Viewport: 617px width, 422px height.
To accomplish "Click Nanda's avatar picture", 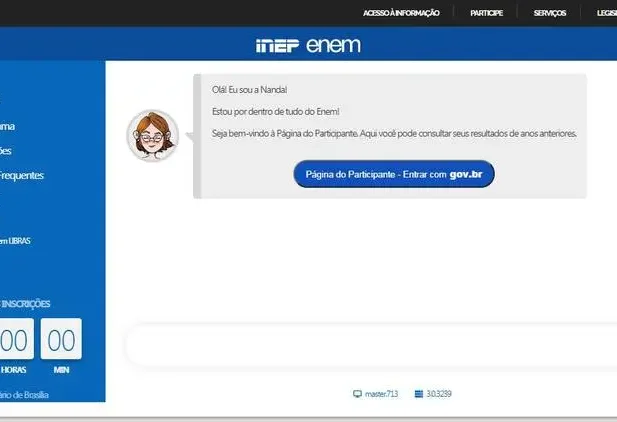I will click(x=153, y=135).
